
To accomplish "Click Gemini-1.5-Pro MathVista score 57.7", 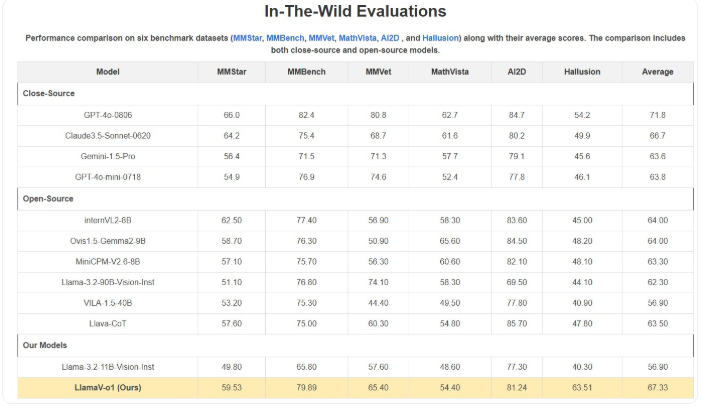I will tap(449, 156).
